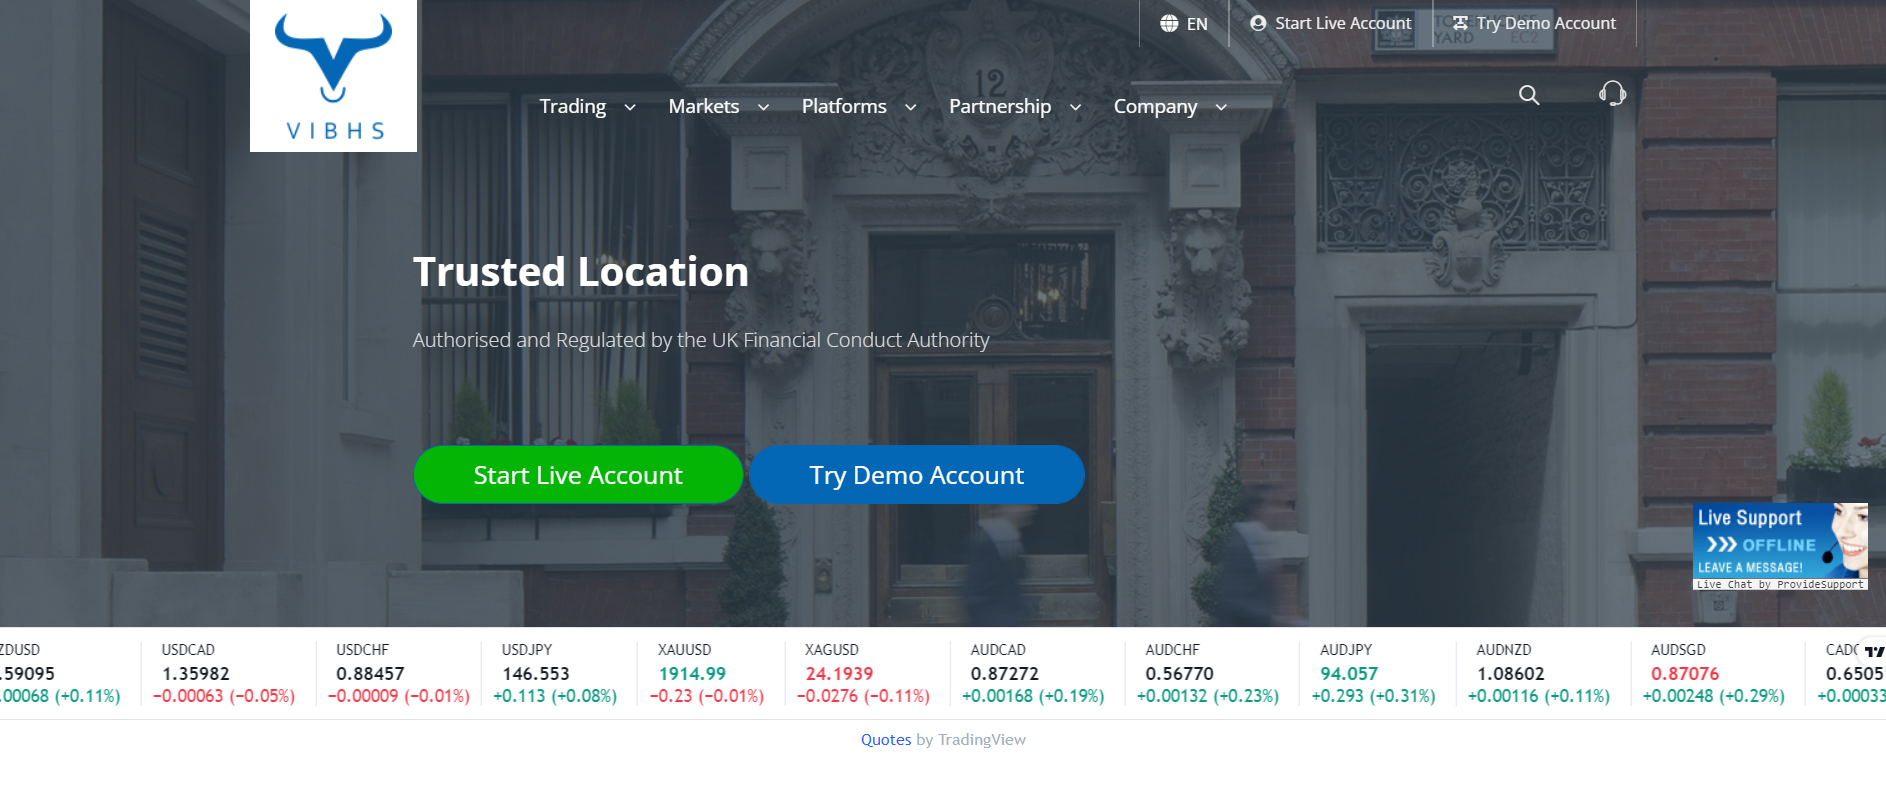
Task: Click the VIBHS bull logo
Action: tap(333, 76)
